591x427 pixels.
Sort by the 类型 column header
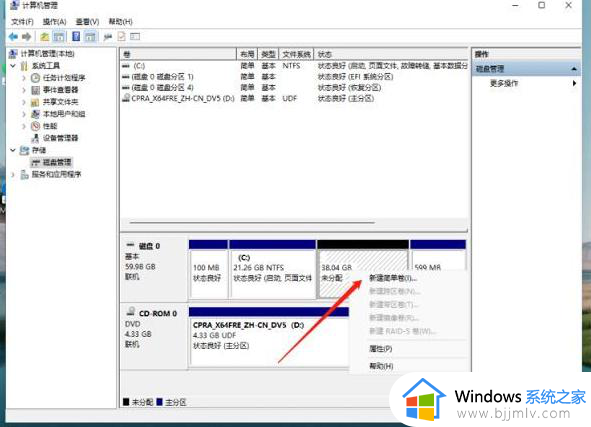click(268, 54)
